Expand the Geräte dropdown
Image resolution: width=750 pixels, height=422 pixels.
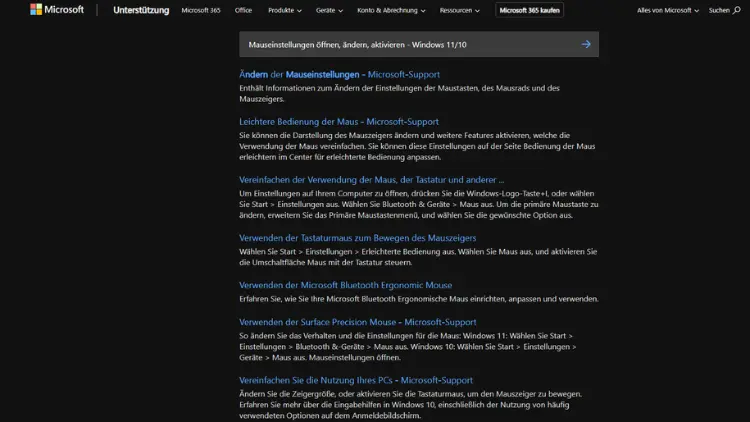click(329, 10)
